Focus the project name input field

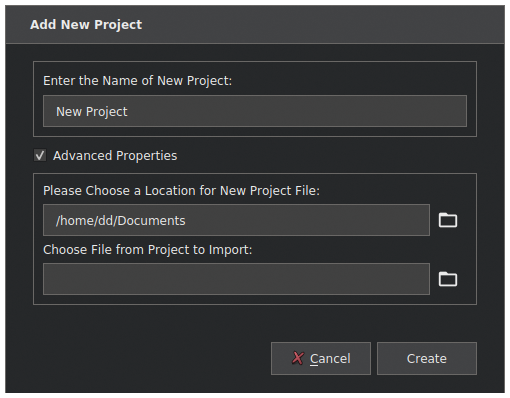[x=255, y=111]
